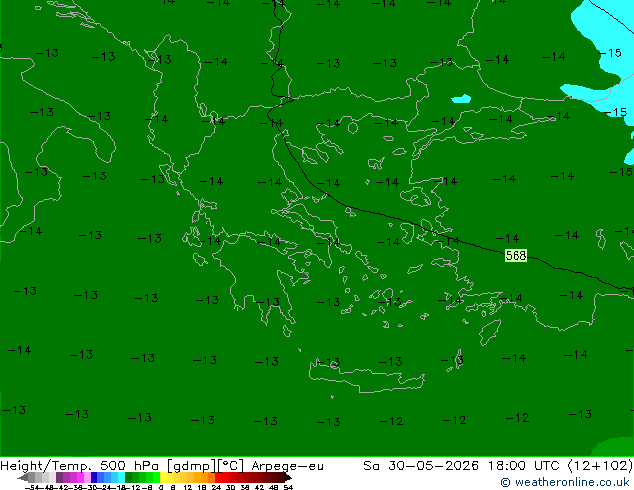The image size is (634, 490).
Task: Select the magenta swatch in the color scale
Action: pyautogui.click(x=80, y=477)
